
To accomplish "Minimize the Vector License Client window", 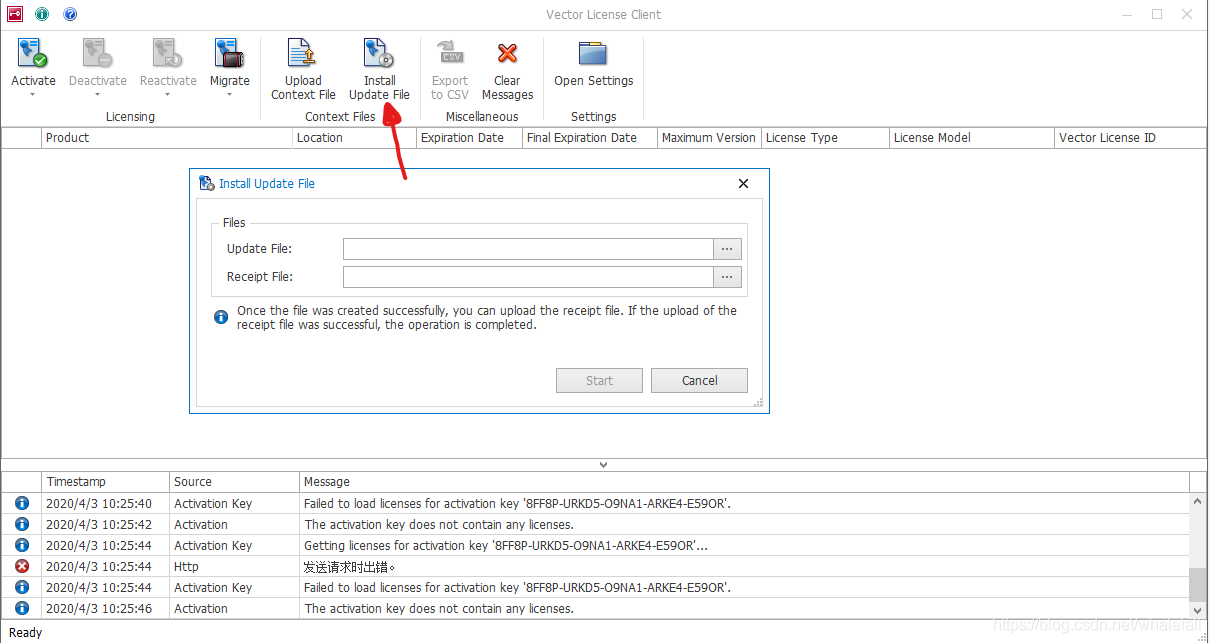I will (x=1128, y=14).
